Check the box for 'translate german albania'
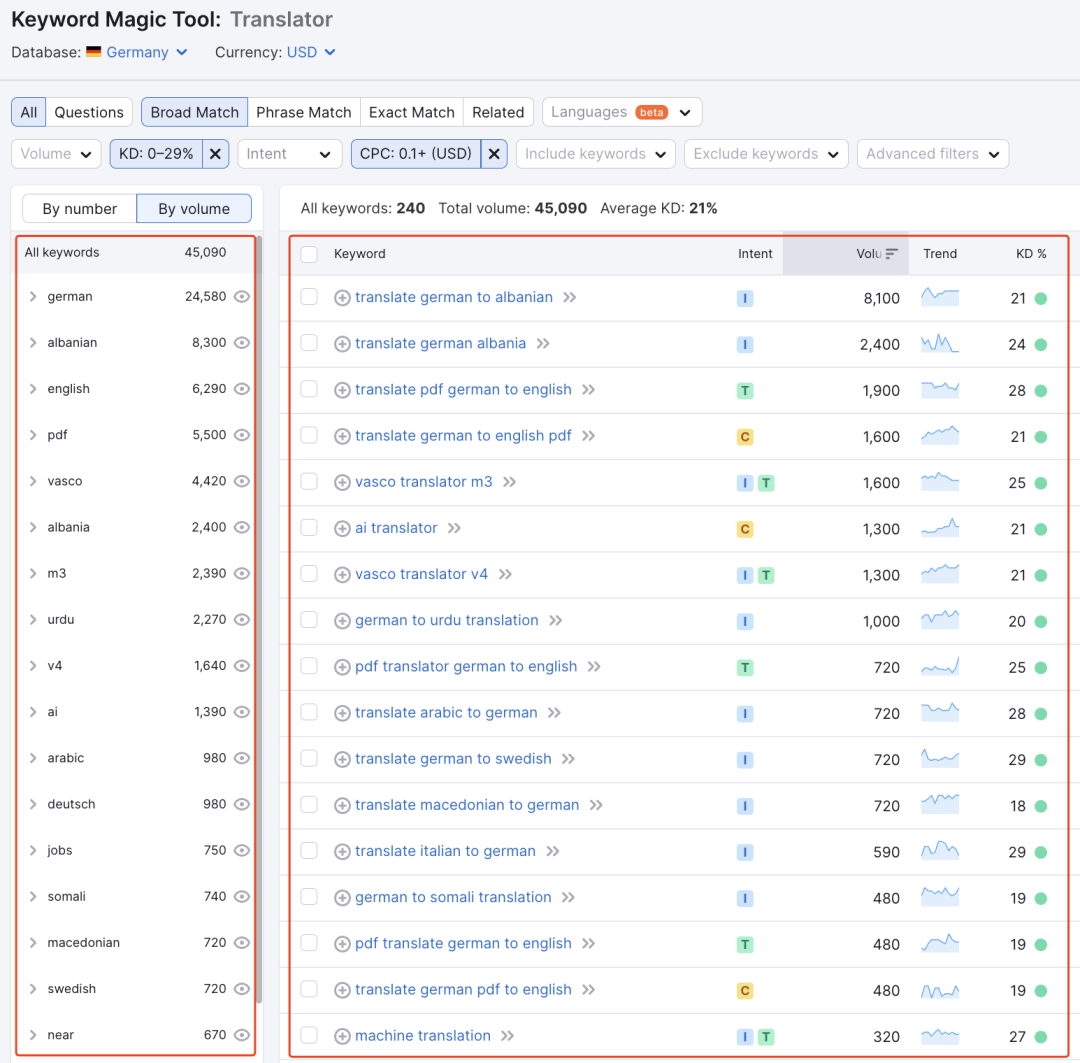 [309, 343]
